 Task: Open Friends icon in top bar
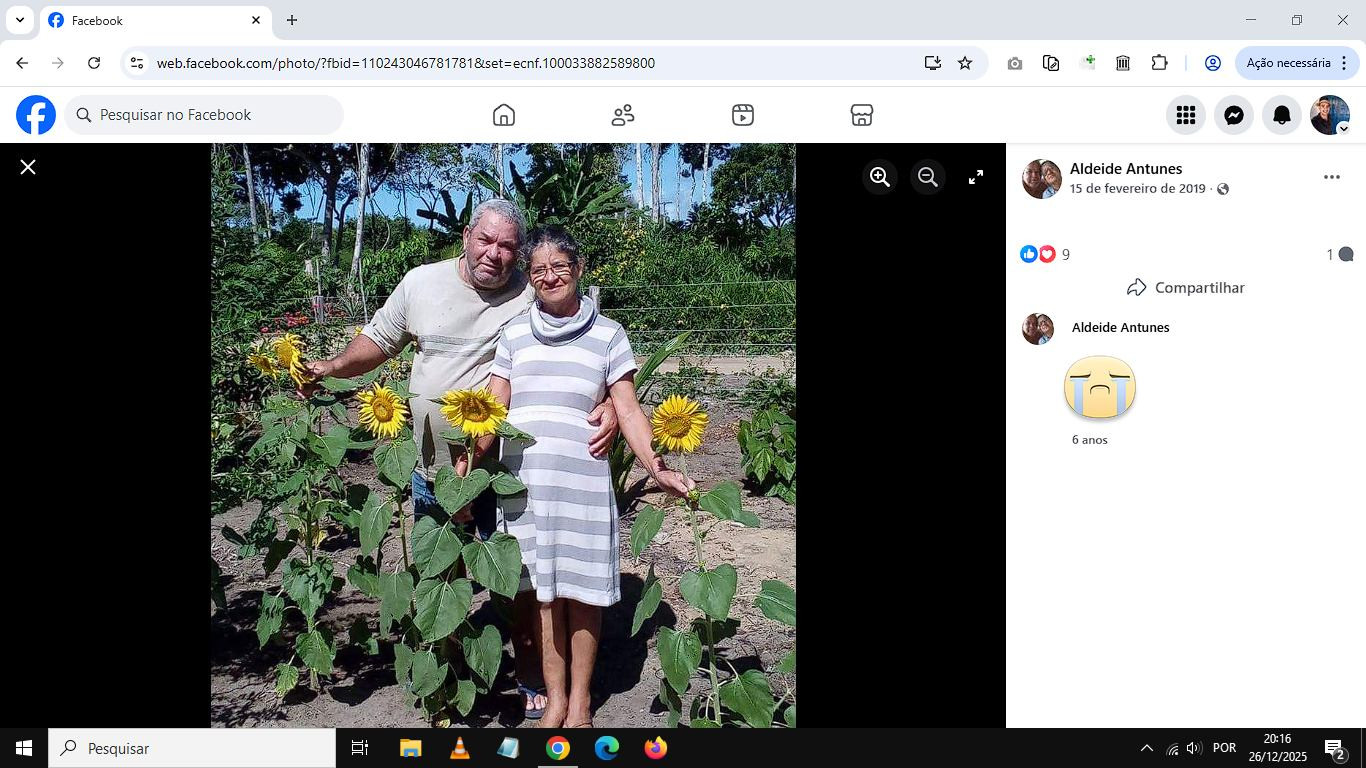(623, 115)
